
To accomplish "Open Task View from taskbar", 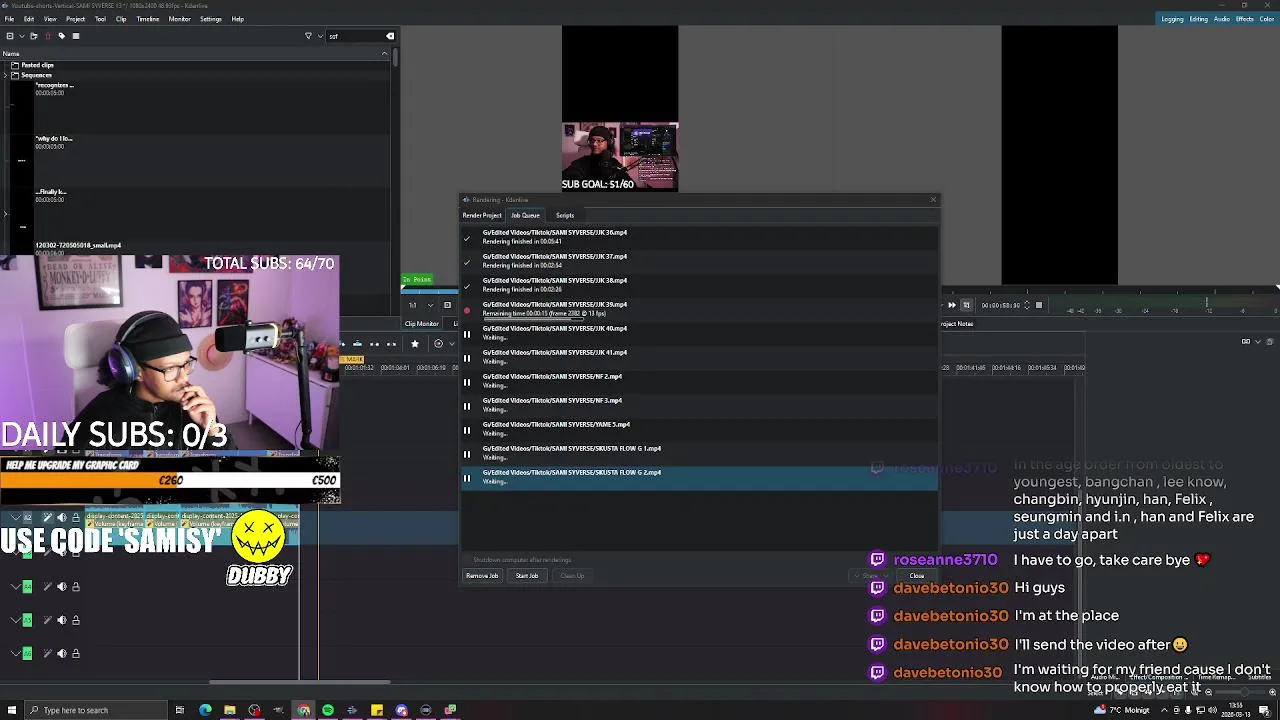I will coord(180,710).
